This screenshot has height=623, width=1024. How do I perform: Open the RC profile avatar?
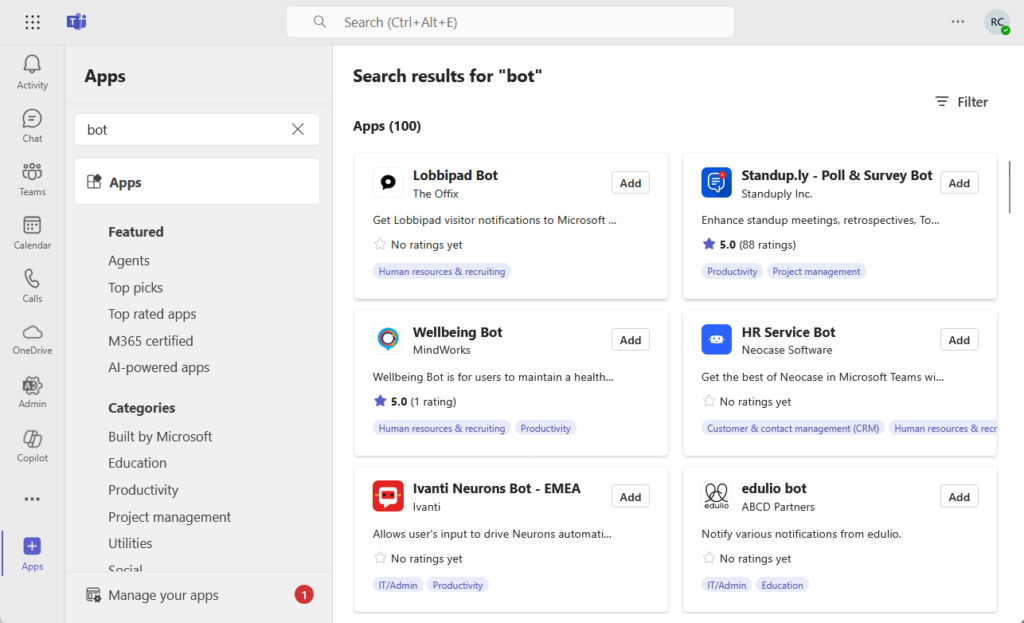(997, 22)
